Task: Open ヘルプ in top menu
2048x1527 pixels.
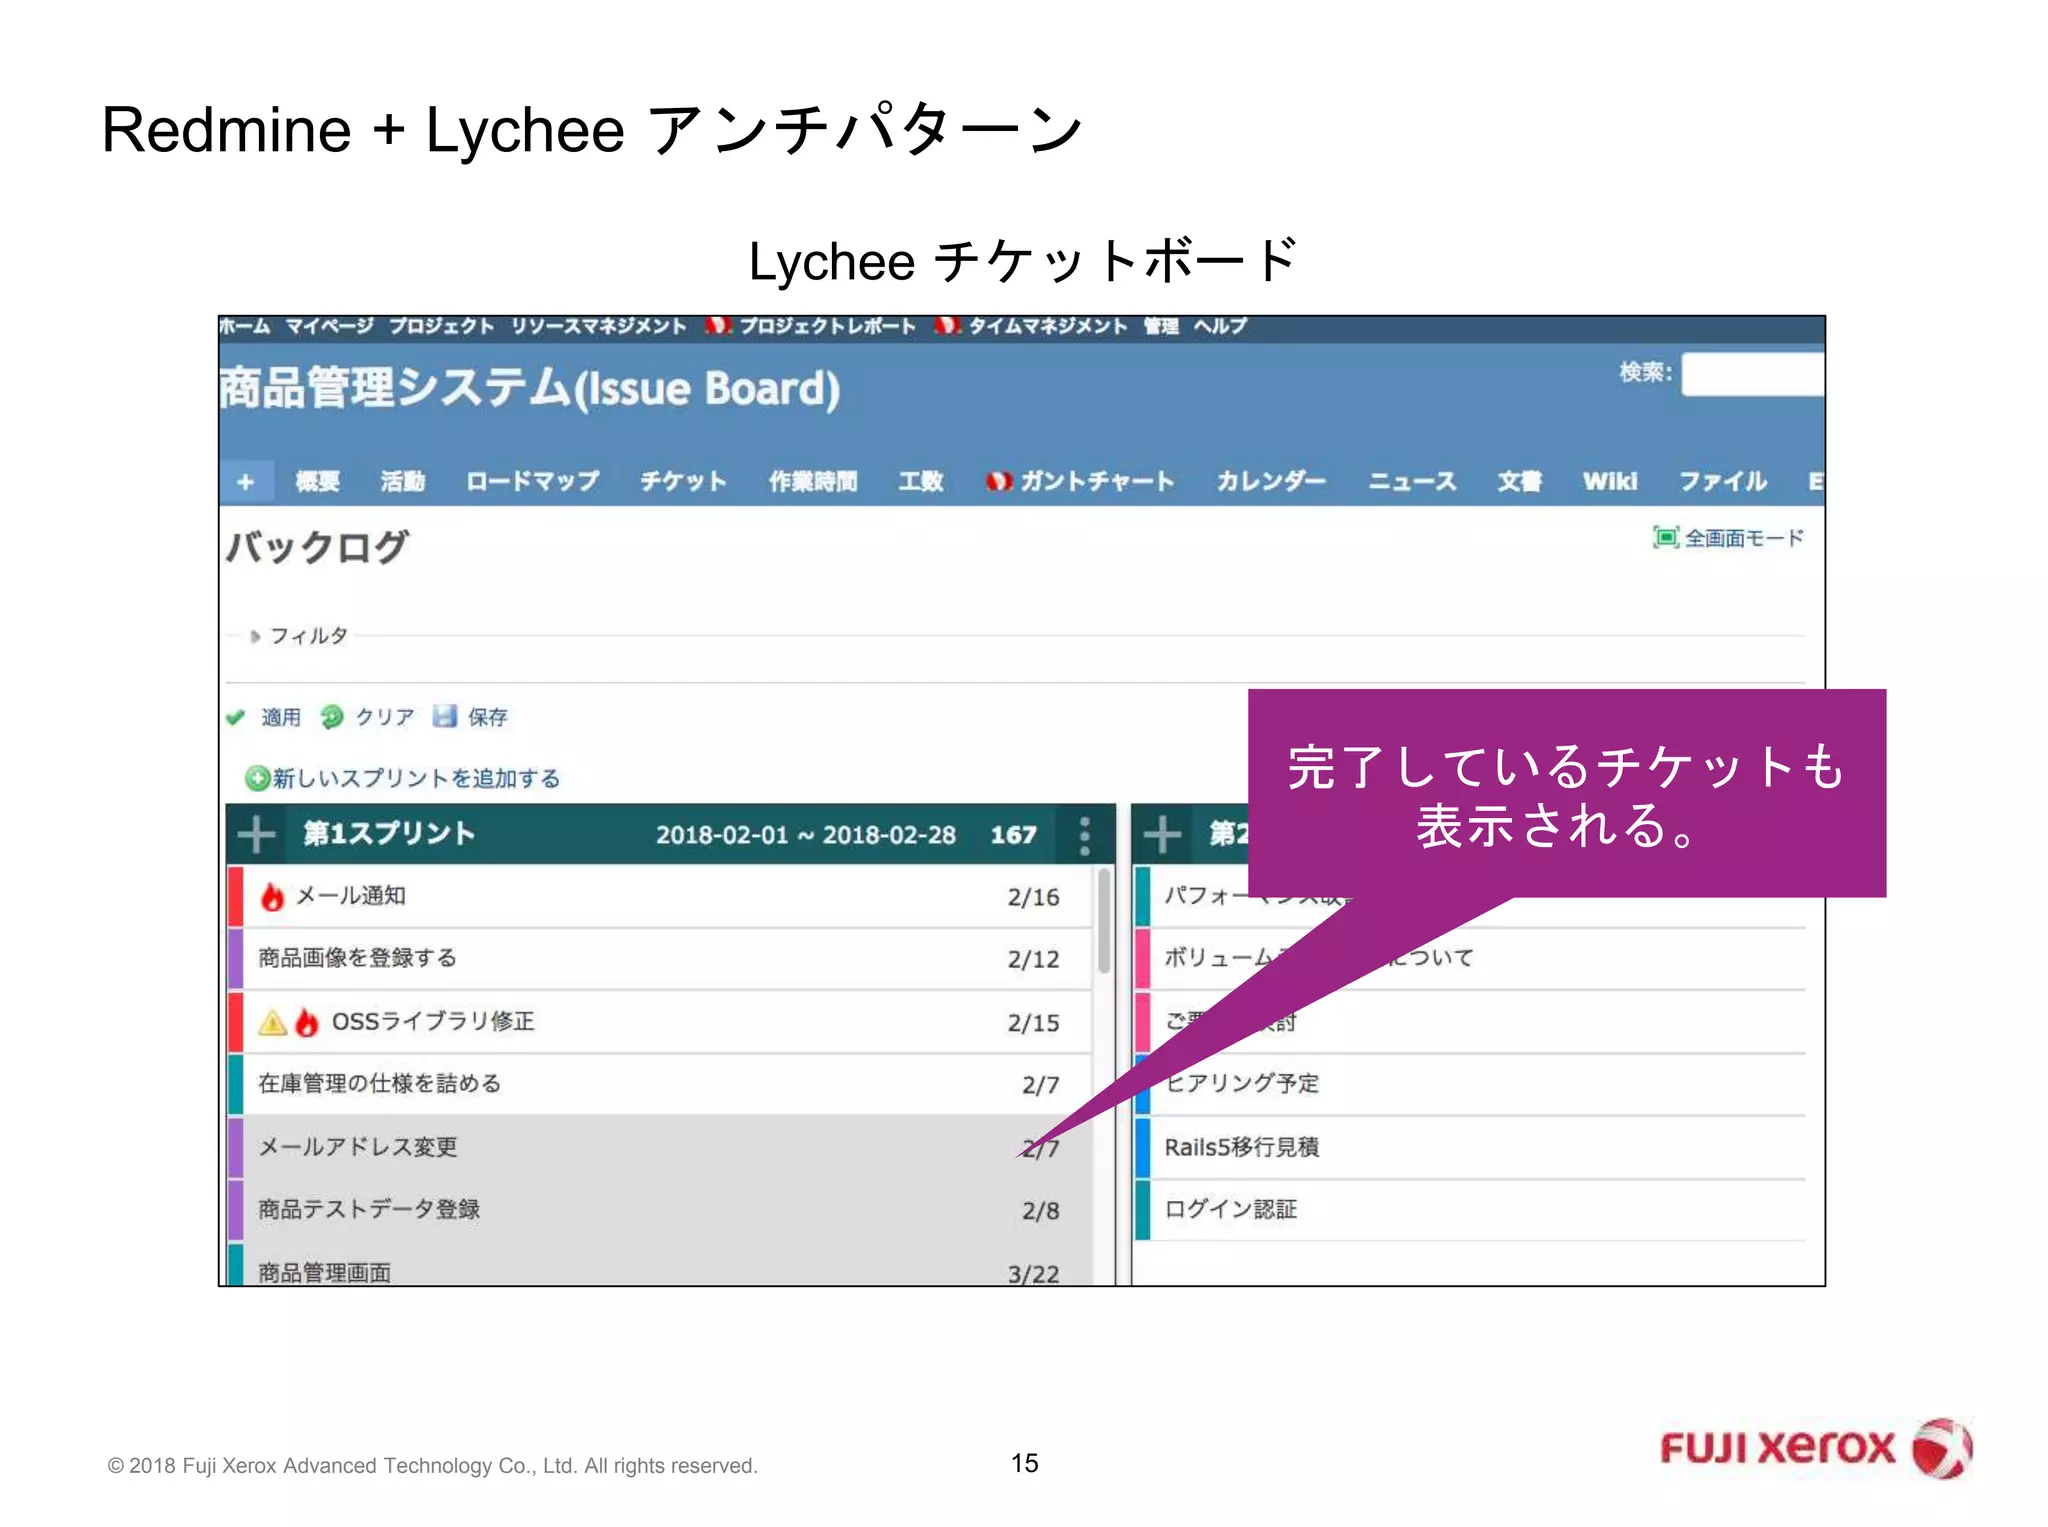Action: click(1220, 326)
